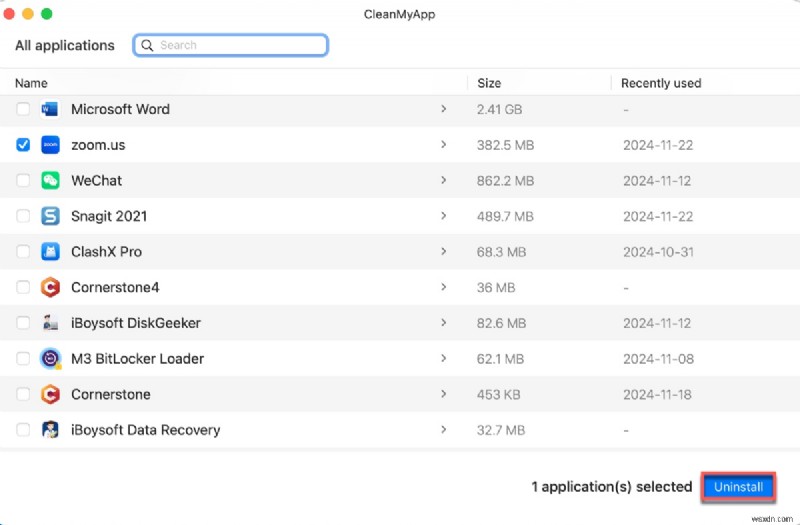This screenshot has height=525, width=800.
Task: Expand zoom.us details chevron
Action: 443,144
